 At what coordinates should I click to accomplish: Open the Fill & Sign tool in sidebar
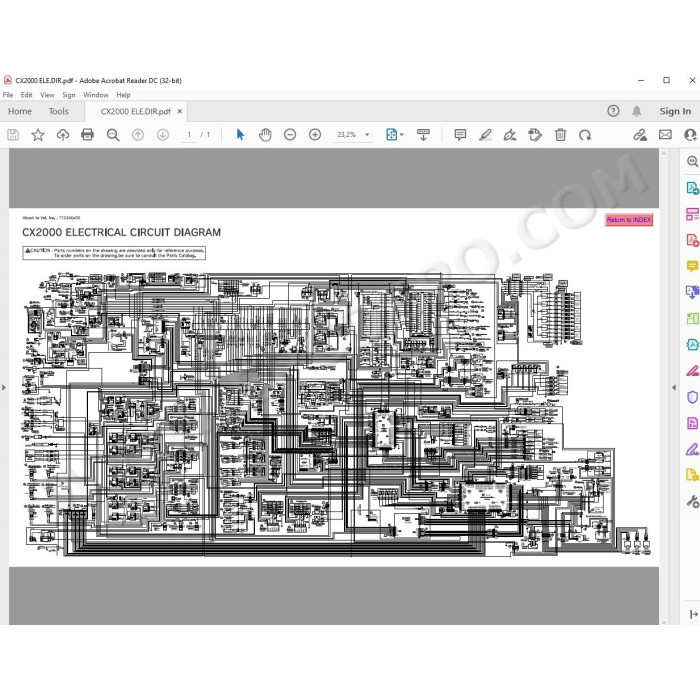[692, 449]
